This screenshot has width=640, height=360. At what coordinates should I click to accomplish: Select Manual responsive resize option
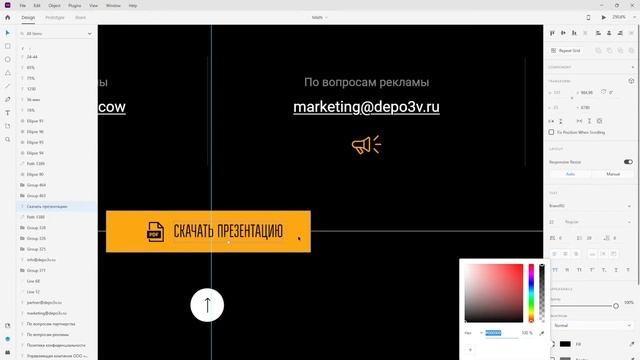pyautogui.click(x=613, y=174)
